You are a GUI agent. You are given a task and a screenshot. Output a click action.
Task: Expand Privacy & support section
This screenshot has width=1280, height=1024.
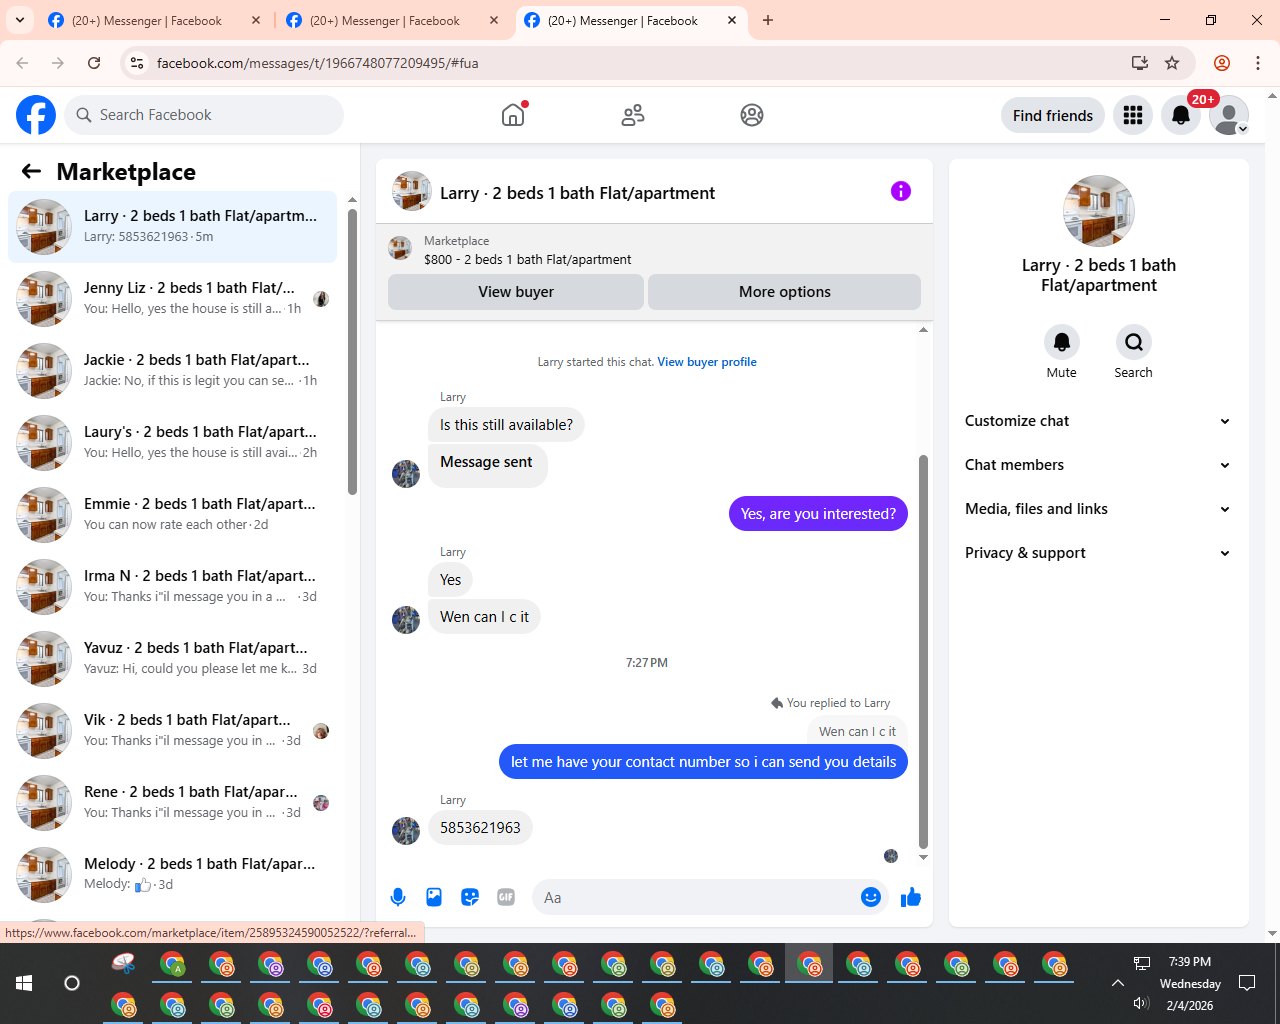coord(1098,553)
